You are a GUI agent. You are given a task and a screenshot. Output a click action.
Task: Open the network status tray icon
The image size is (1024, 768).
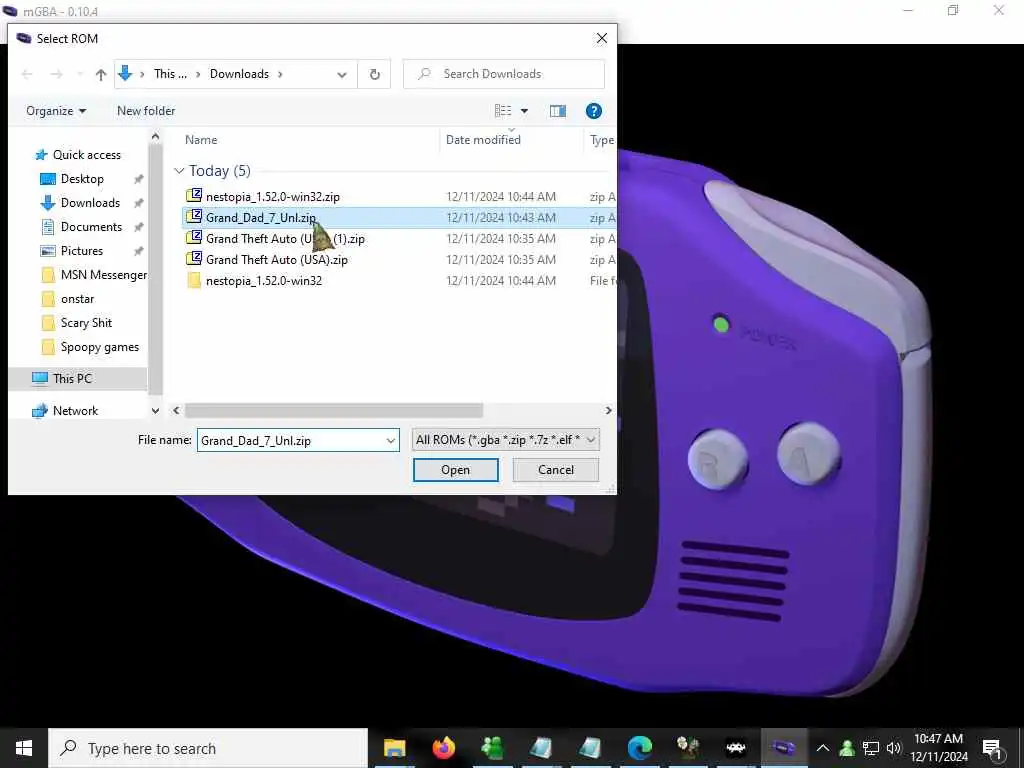pos(871,748)
